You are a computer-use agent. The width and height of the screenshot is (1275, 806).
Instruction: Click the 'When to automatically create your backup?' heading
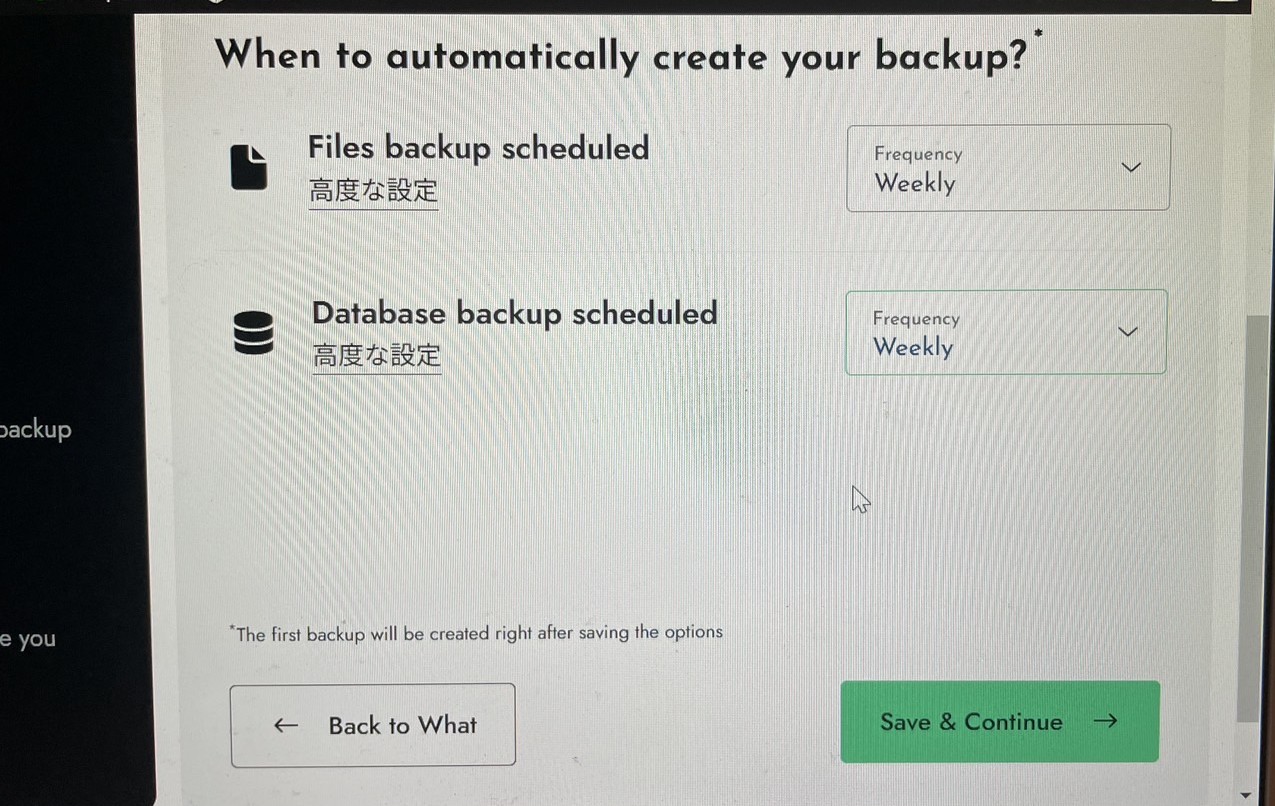(x=620, y=56)
